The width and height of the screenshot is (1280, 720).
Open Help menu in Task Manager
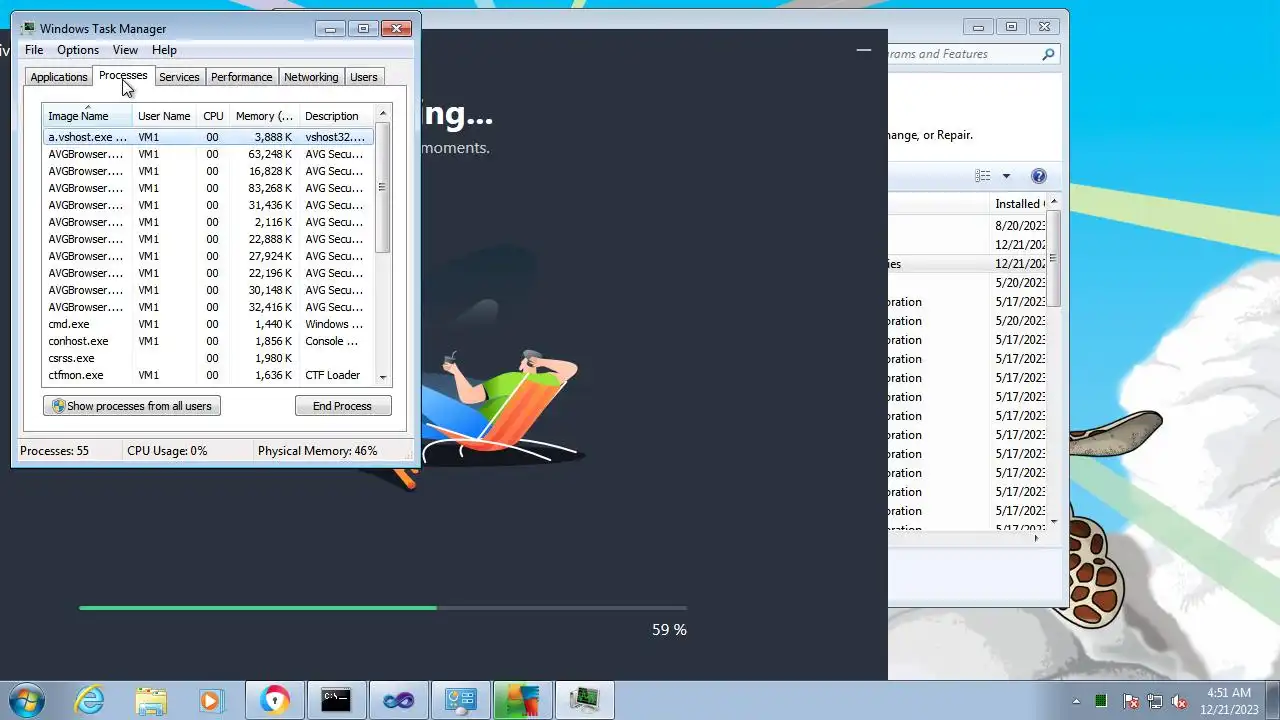coord(164,50)
